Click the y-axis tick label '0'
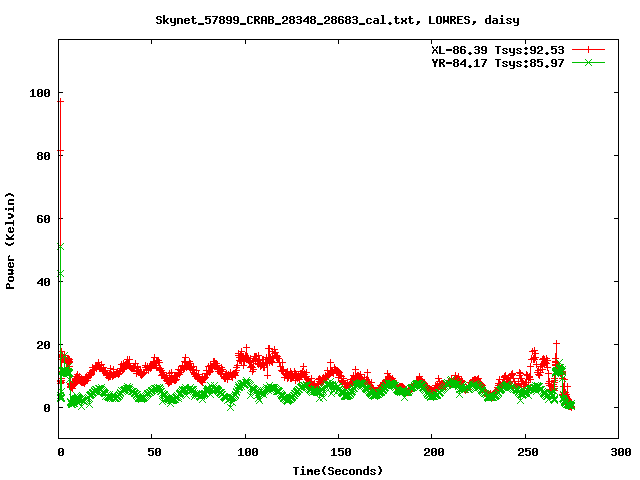This screenshot has height=480, width=640. tap(47, 408)
